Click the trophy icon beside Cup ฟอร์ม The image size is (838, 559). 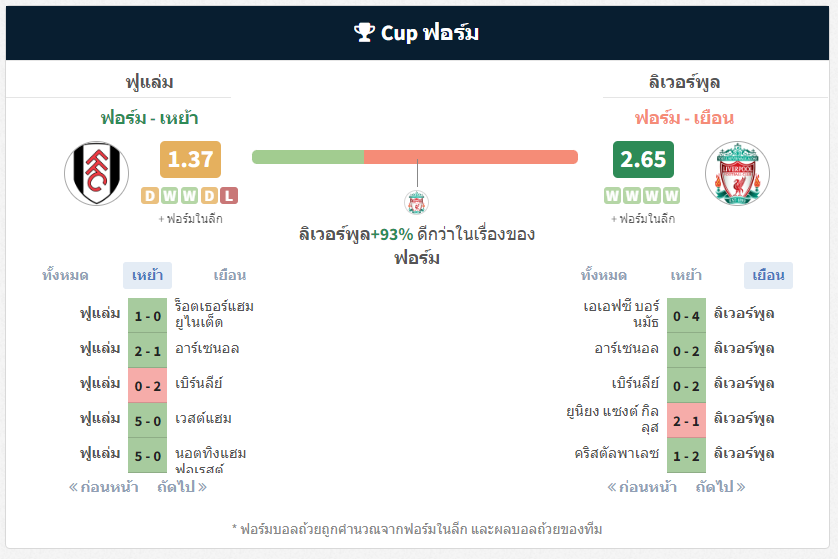(x=364, y=32)
